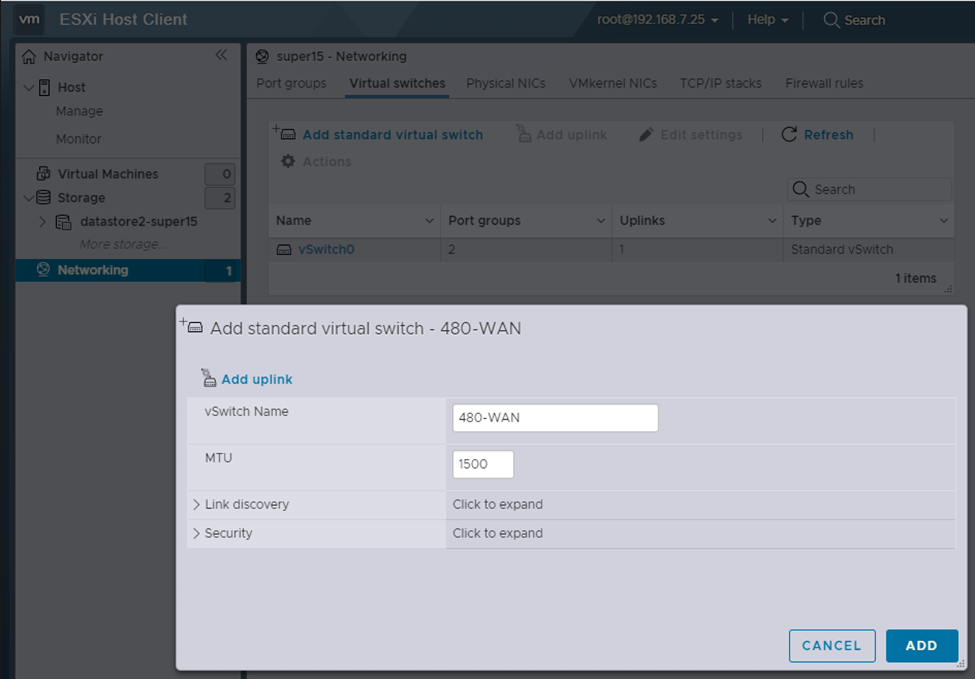This screenshot has height=679, width=975.
Task: Click the More storage... entry
Action: [124, 244]
